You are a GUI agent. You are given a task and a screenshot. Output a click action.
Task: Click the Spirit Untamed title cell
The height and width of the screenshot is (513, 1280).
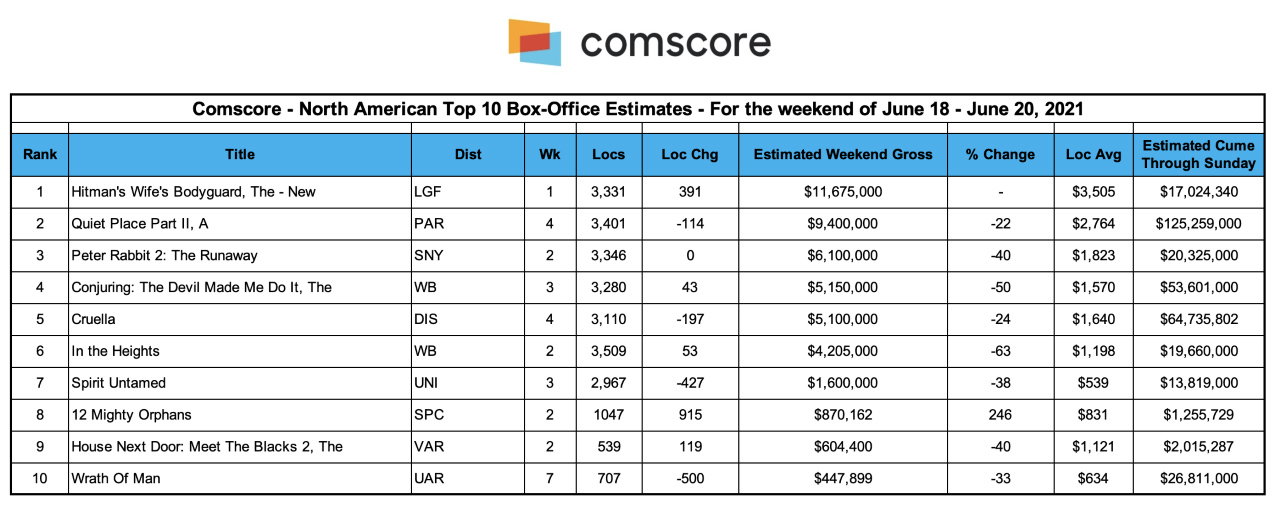pos(240,383)
